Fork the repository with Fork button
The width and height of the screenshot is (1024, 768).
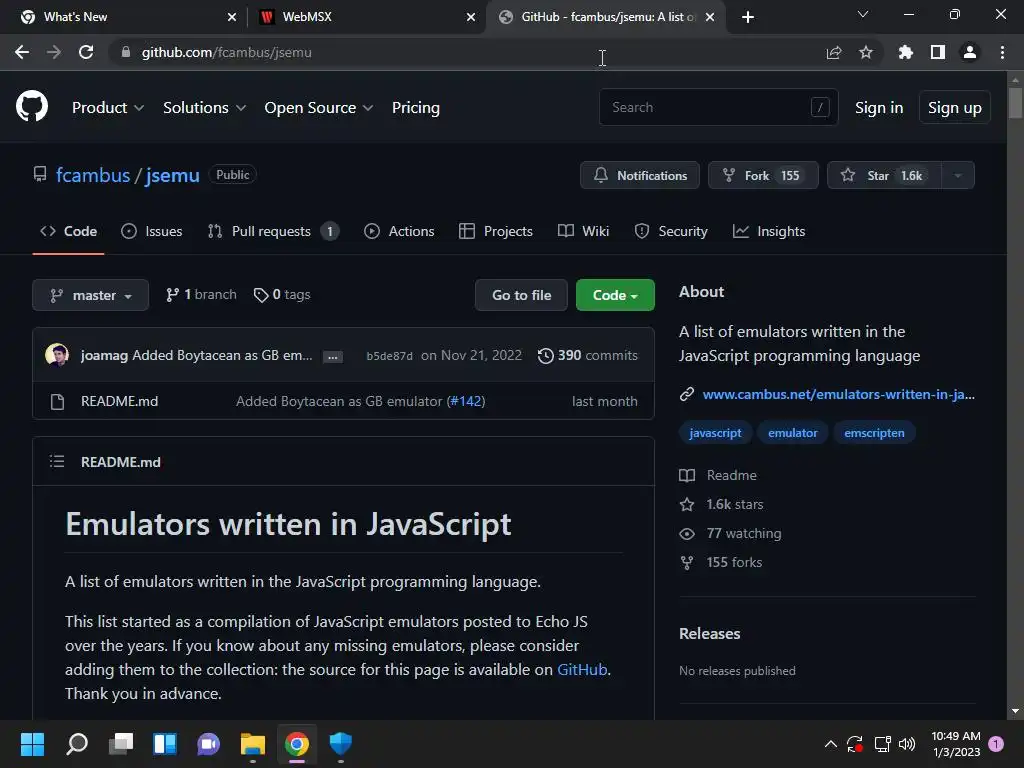click(763, 175)
